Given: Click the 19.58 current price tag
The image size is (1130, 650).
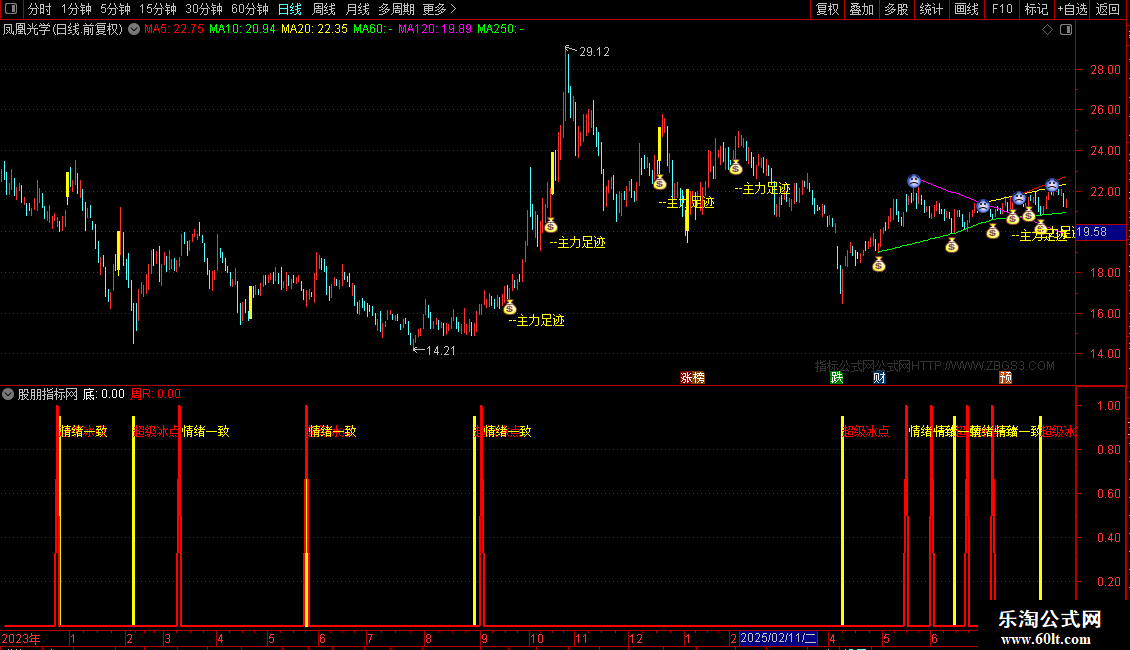Looking at the screenshot, I should coord(1100,232).
